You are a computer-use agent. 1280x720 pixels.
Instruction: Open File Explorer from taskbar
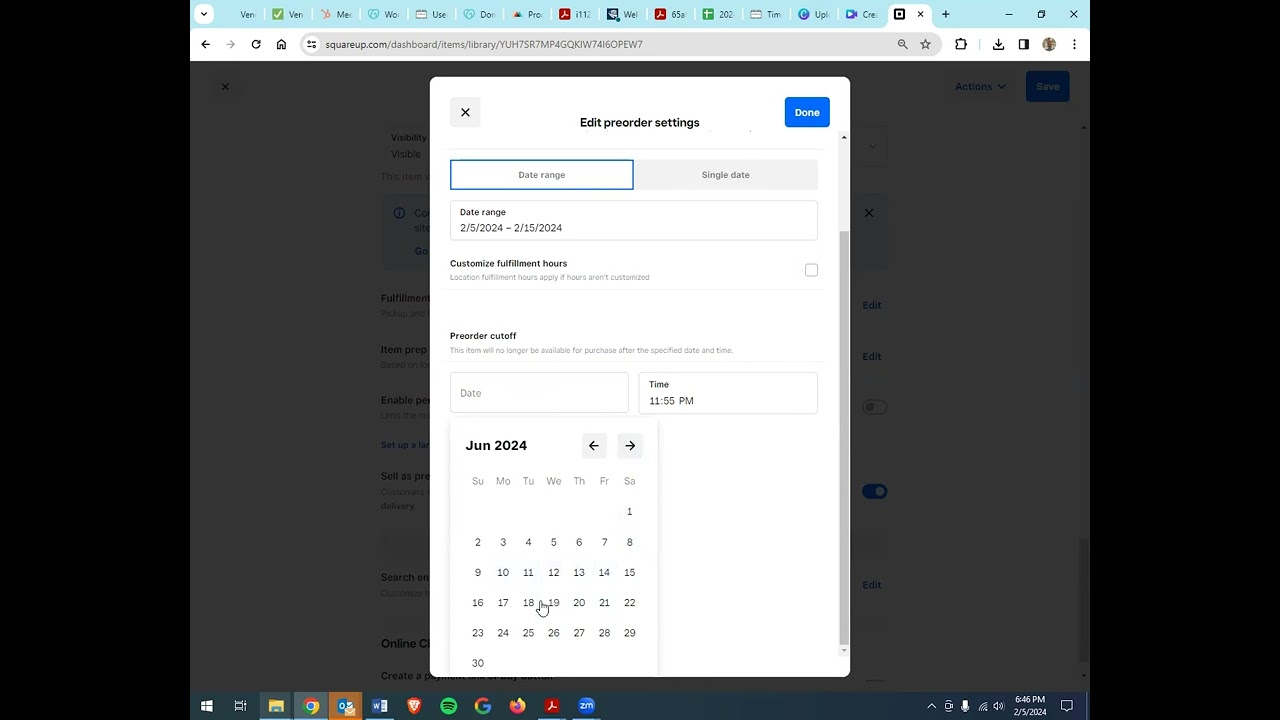[276, 706]
